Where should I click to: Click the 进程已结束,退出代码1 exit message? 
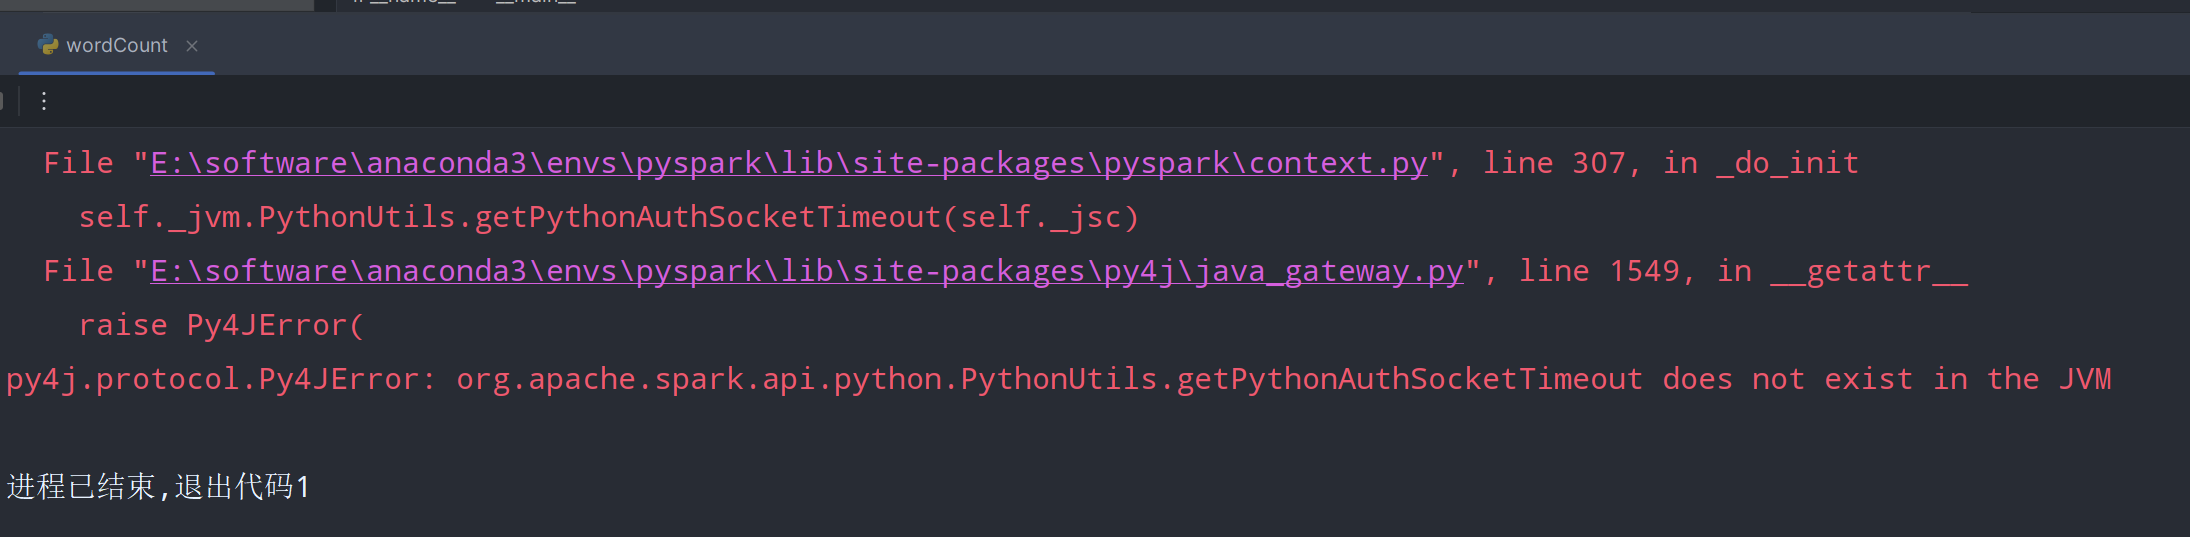pyautogui.click(x=158, y=487)
